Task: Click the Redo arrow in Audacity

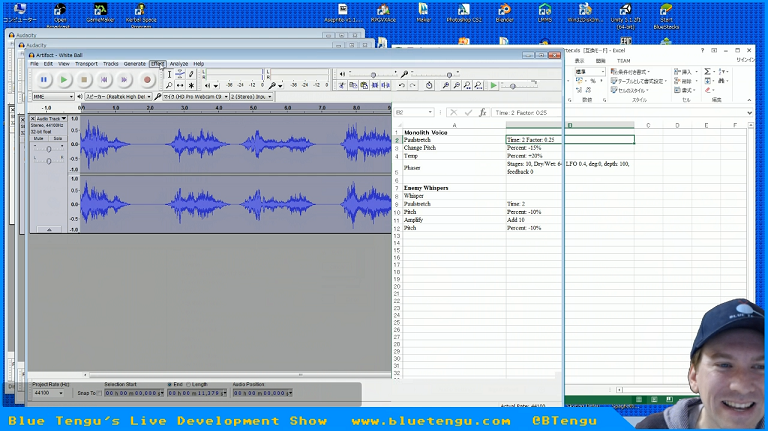Action: [413, 85]
